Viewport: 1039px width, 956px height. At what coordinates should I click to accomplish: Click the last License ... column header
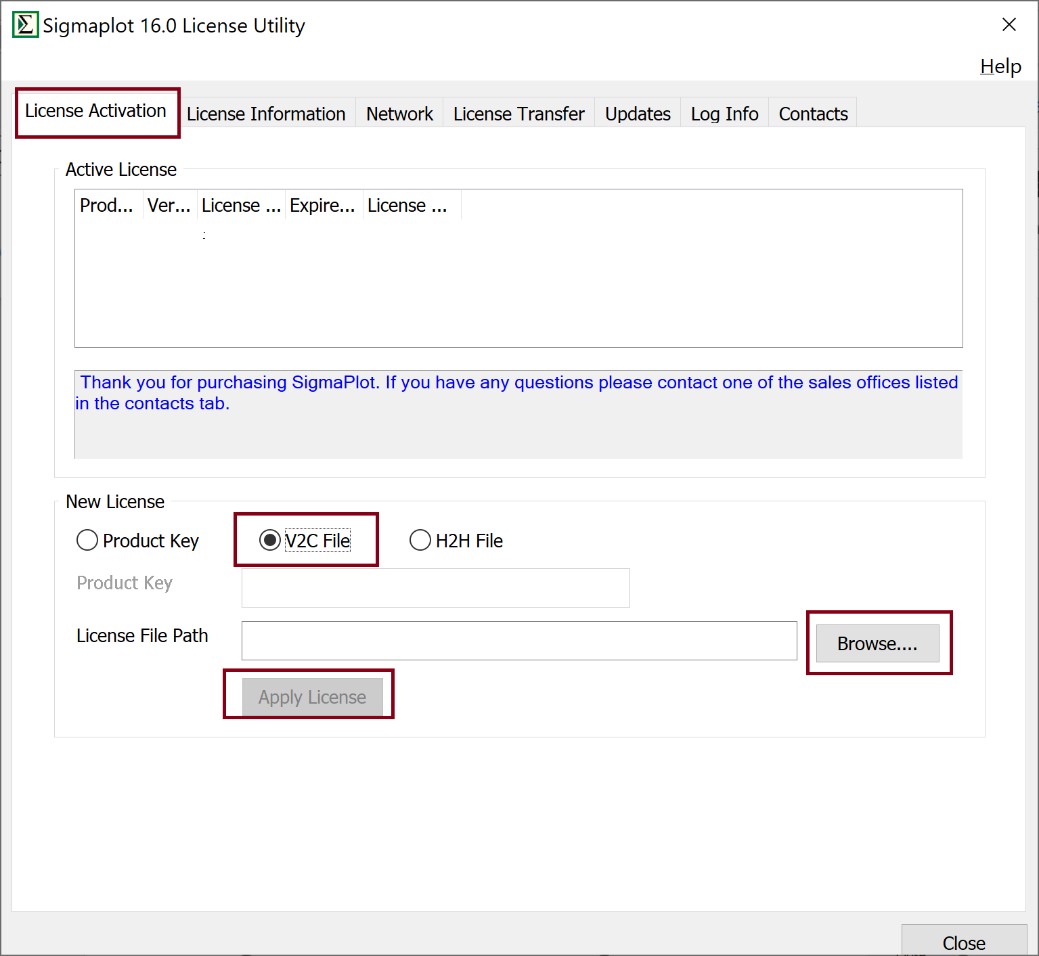[x=411, y=205]
